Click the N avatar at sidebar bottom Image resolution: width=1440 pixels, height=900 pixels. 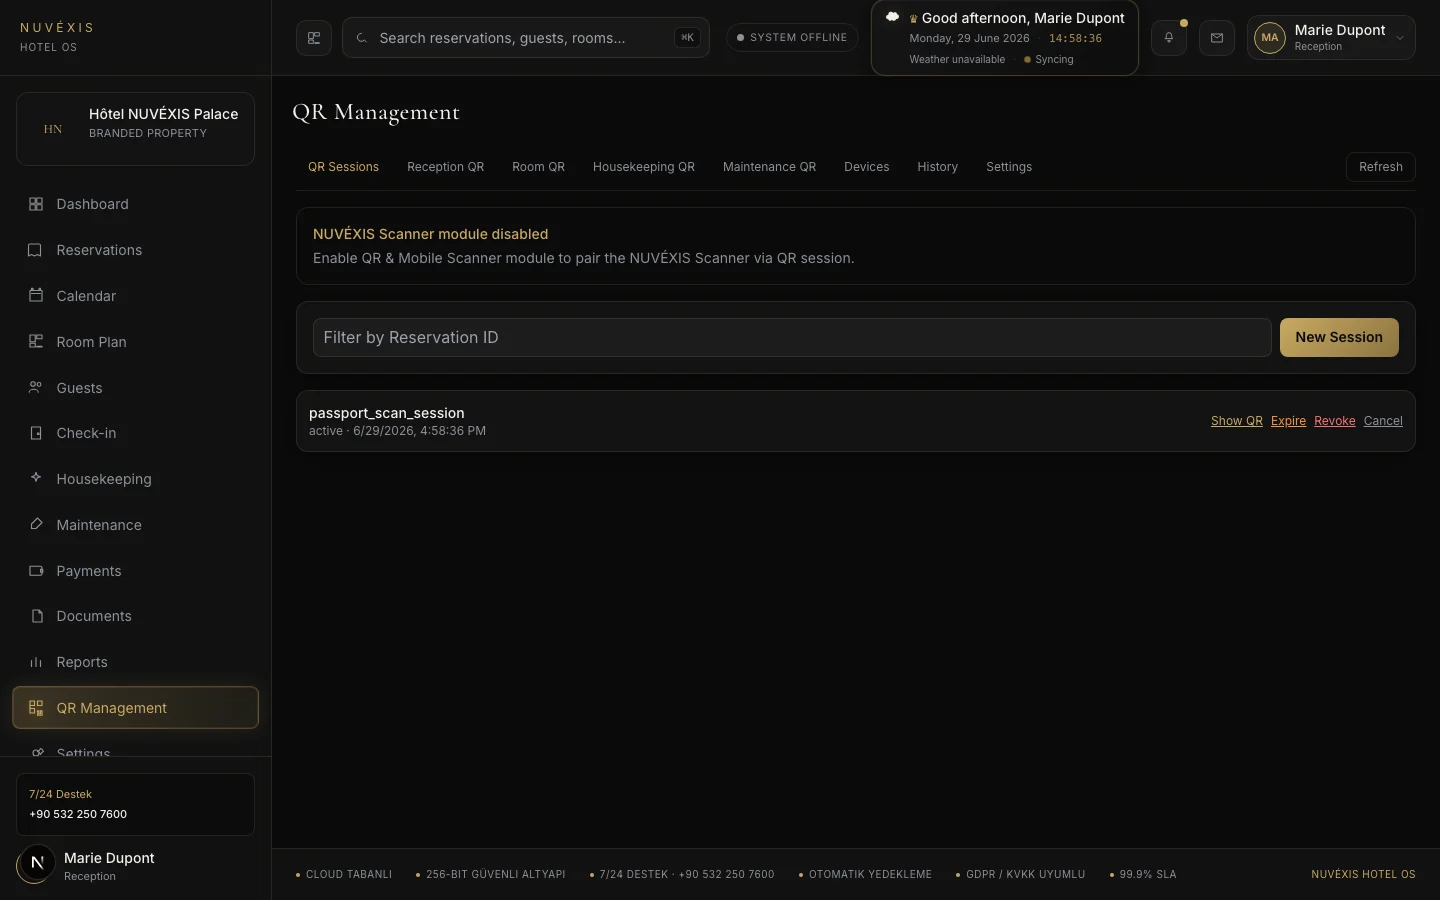tap(37, 864)
